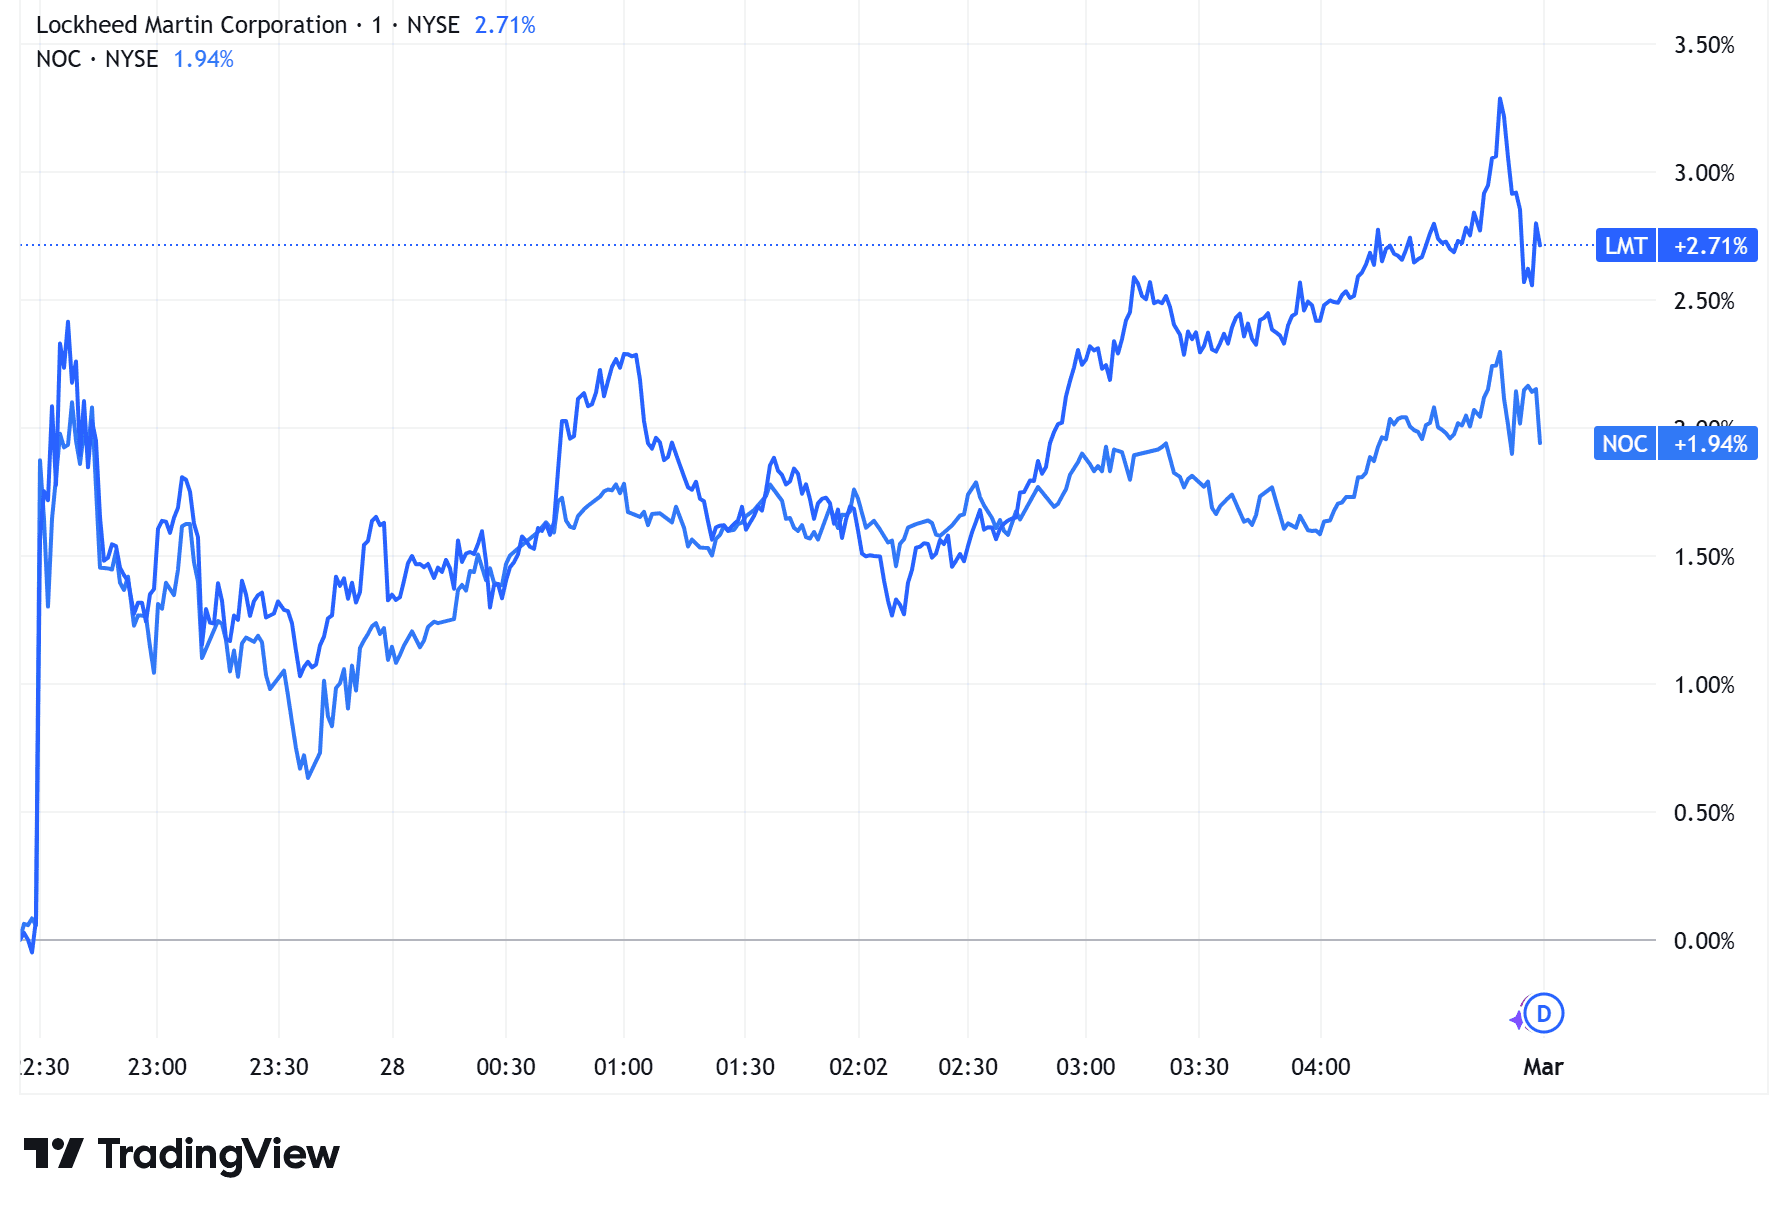Click the 2.71% change in header
Viewport: 1788px width, 1214px height.
click(505, 25)
